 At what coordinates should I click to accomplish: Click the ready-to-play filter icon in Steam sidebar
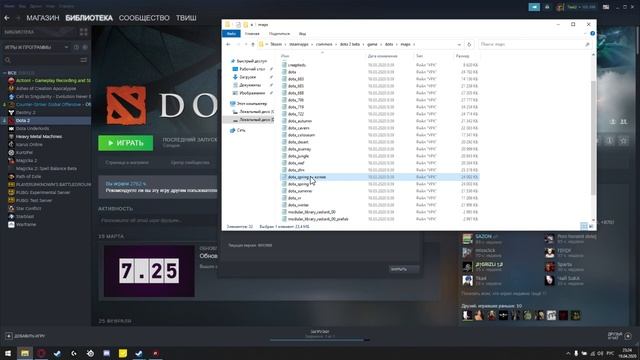[x=84, y=47]
